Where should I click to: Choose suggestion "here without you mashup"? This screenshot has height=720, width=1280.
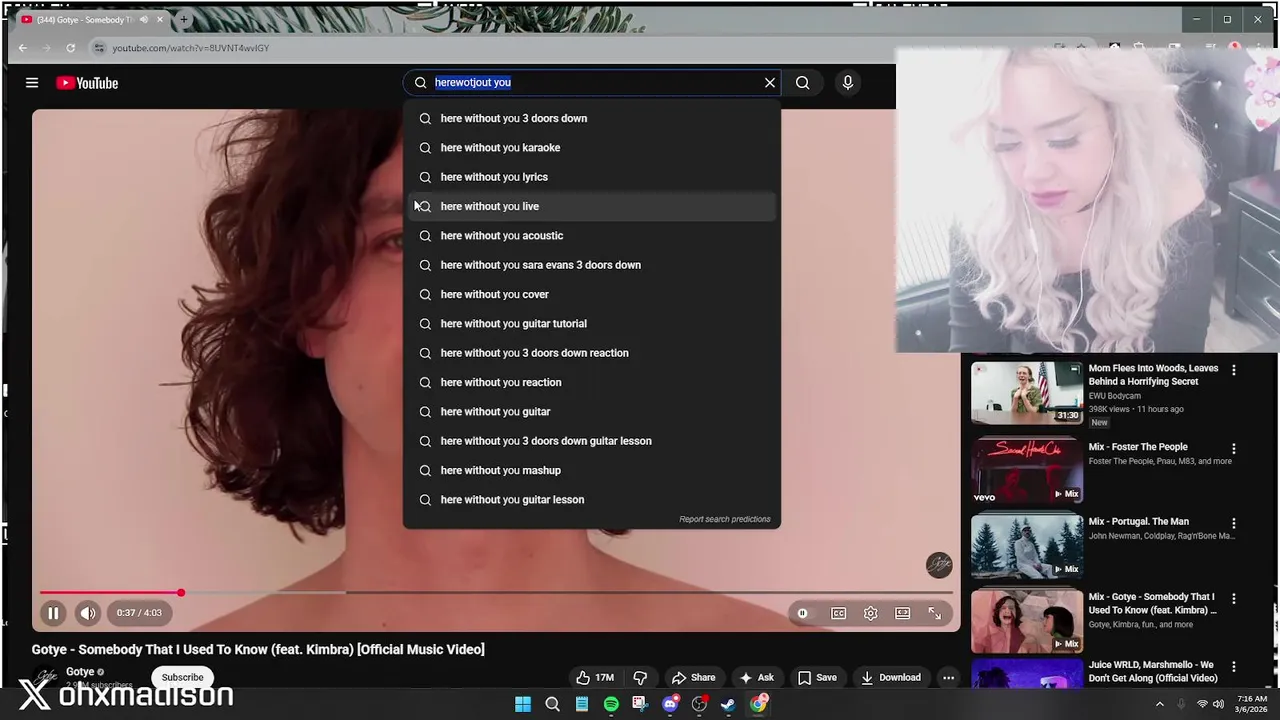coord(591,470)
